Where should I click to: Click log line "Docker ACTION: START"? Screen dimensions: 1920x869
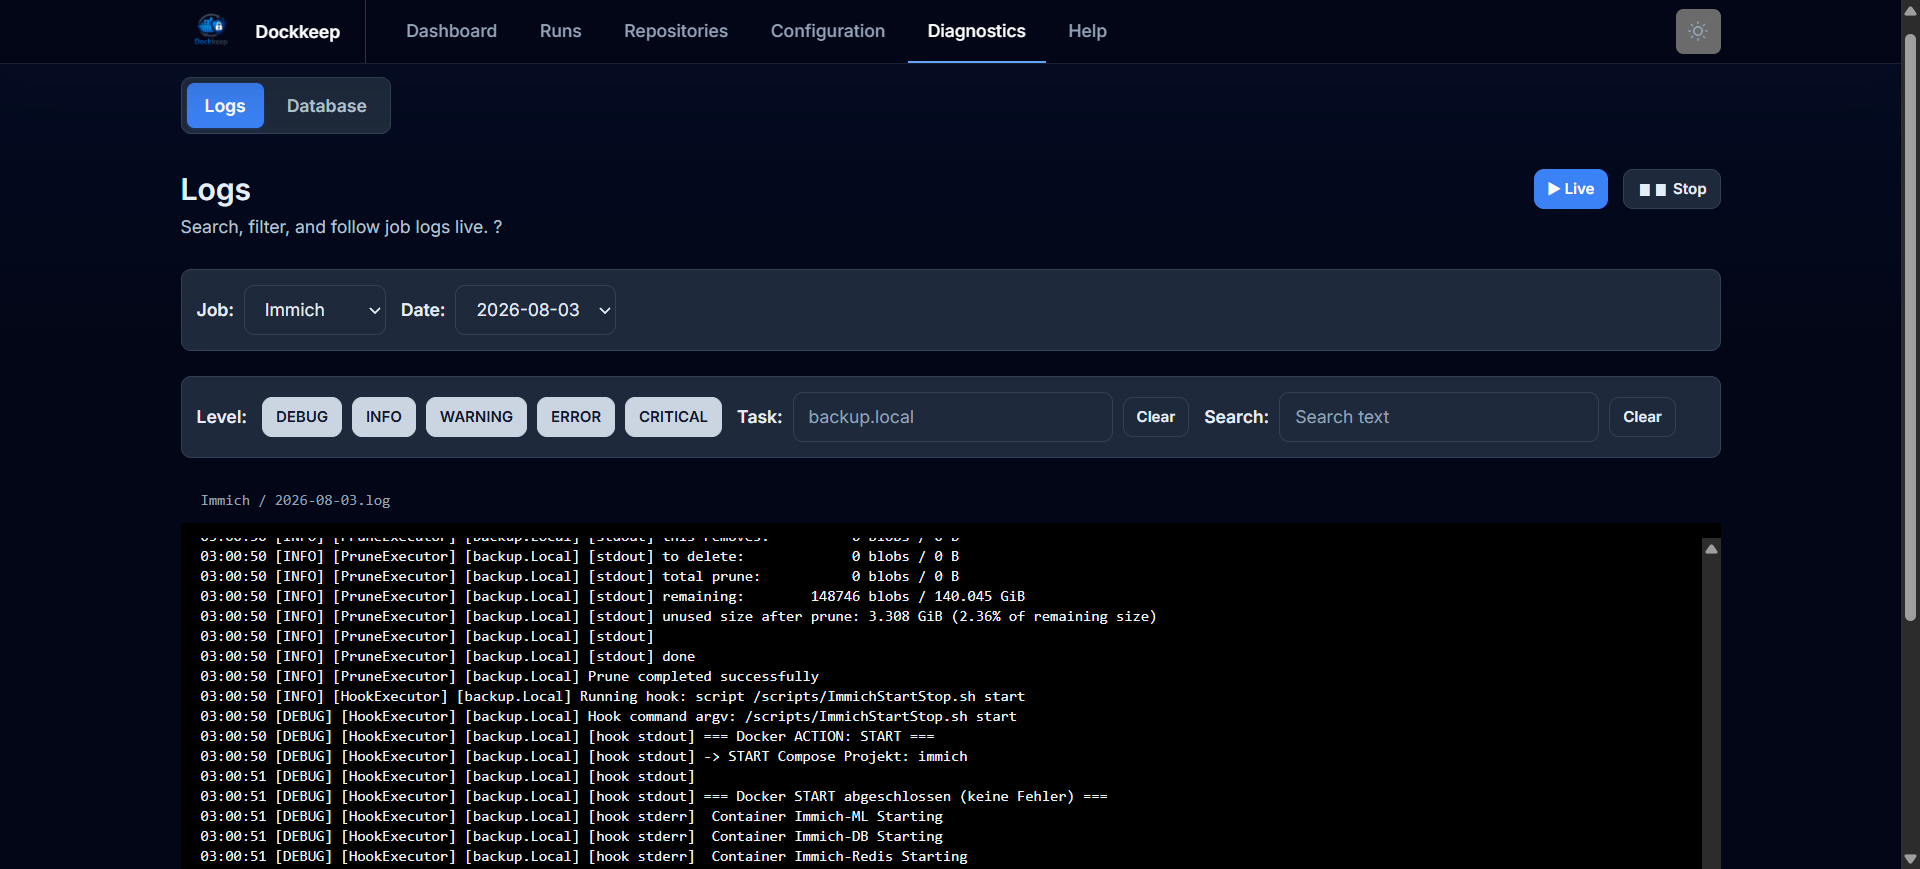pyautogui.click(x=567, y=736)
